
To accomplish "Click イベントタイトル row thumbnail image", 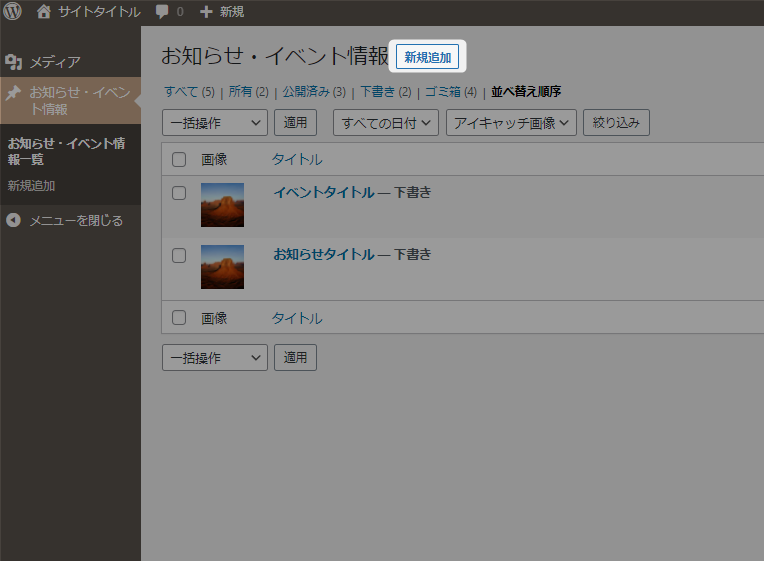I will coord(223,205).
